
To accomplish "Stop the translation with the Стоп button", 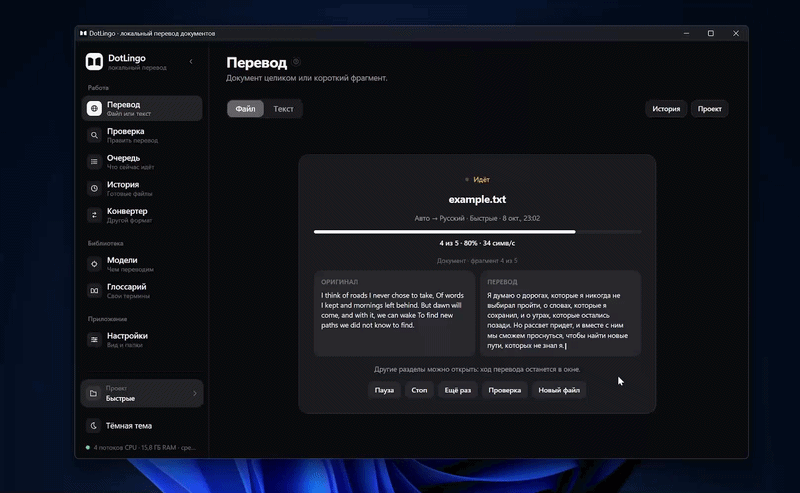I will (x=419, y=390).
